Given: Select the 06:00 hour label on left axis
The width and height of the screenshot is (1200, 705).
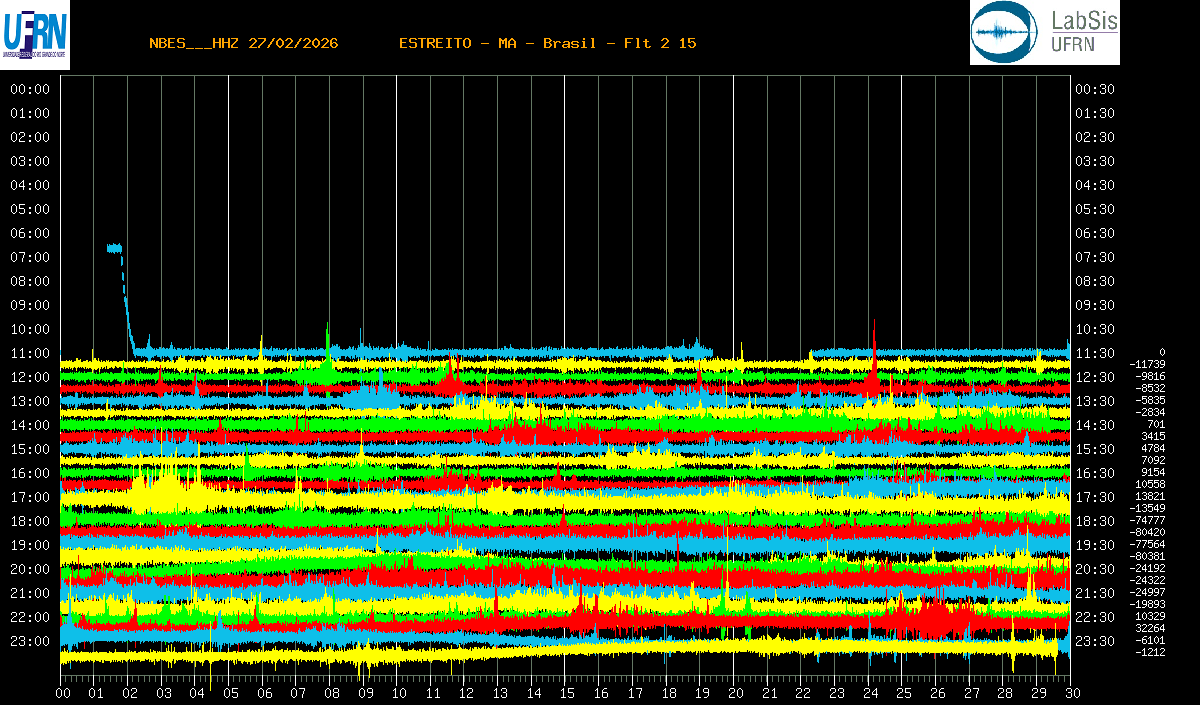Looking at the screenshot, I should [x=30, y=233].
